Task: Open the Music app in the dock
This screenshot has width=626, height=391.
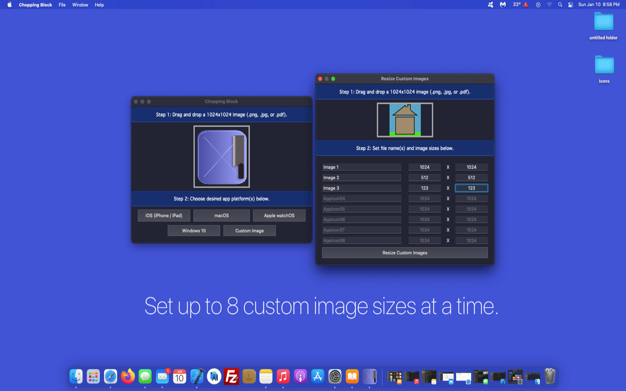Action: [x=283, y=376]
